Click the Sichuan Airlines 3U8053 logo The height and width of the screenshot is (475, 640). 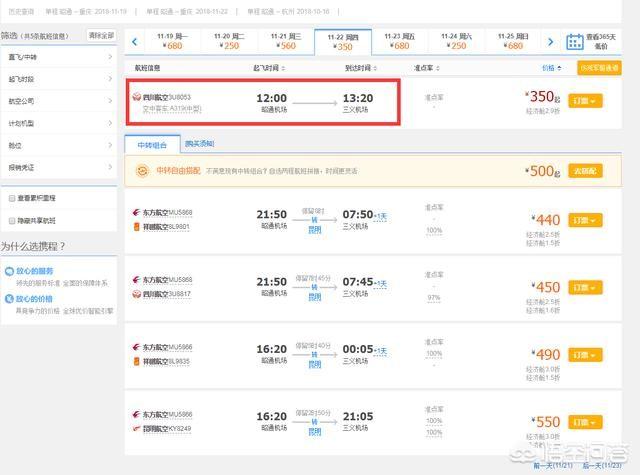point(137,98)
